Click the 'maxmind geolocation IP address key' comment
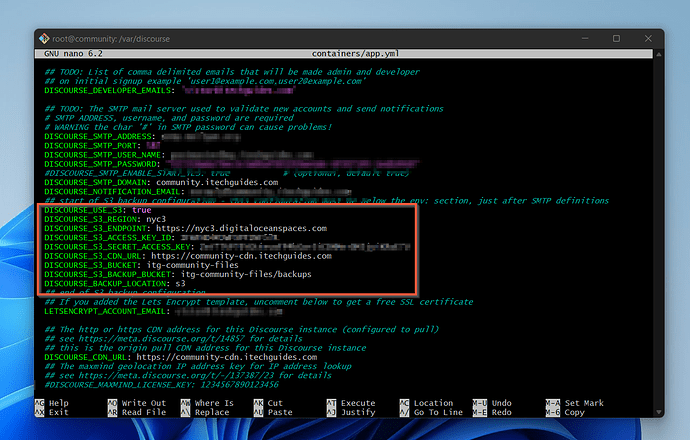This screenshot has height=440, width=690. pyautogui.click(x=198, y=367)
